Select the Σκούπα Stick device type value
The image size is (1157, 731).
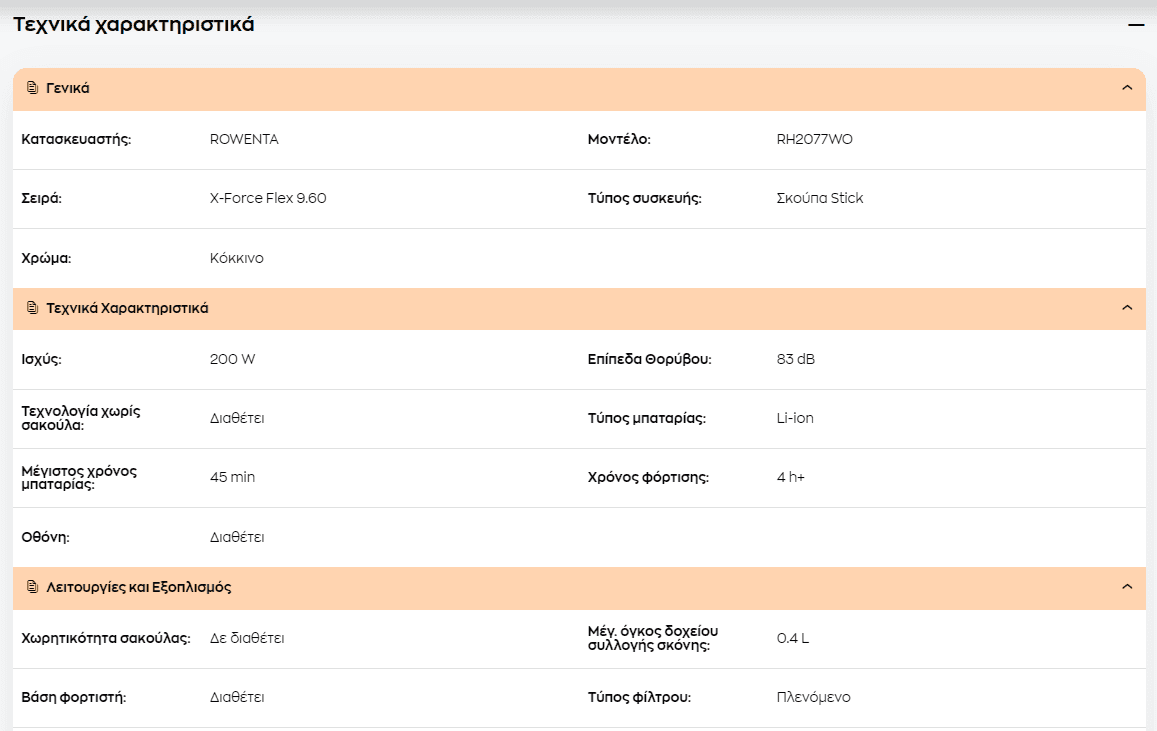[820, 198]
